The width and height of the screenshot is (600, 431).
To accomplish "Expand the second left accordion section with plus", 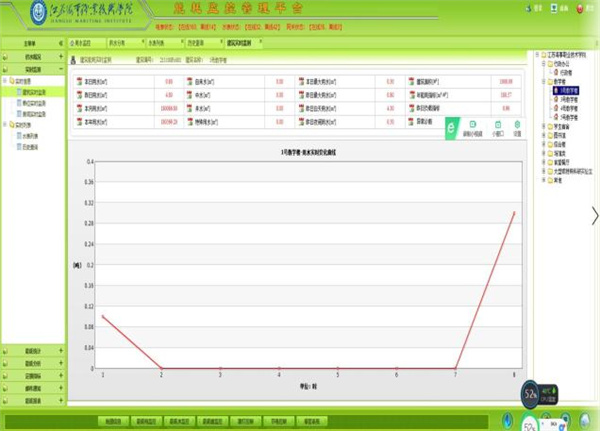I will pos(61,57).
